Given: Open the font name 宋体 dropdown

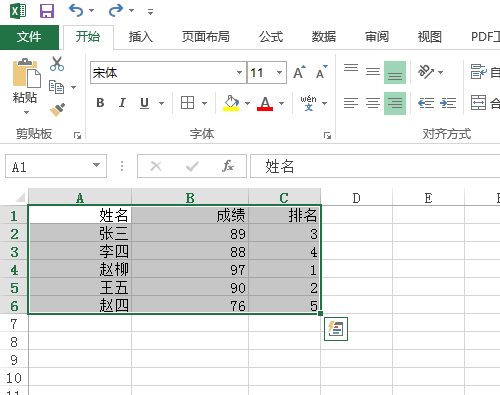Looking at the screenshot, I should [x=239, y=72].
